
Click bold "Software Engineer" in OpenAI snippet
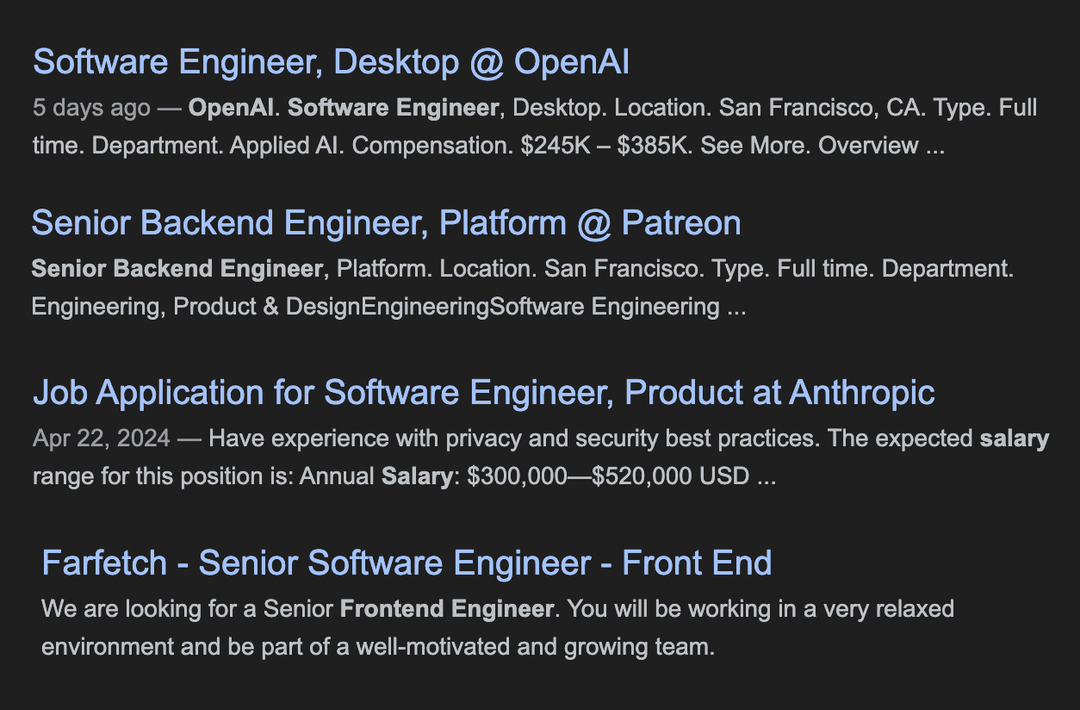(393, 108)
